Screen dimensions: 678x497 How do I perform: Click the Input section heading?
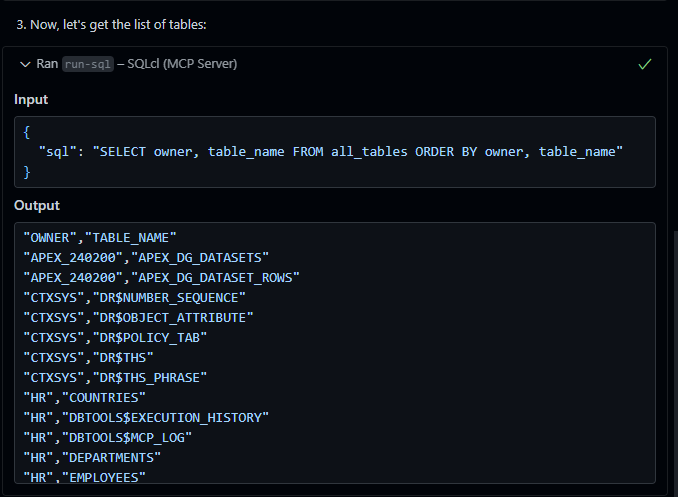pos(31,100)
